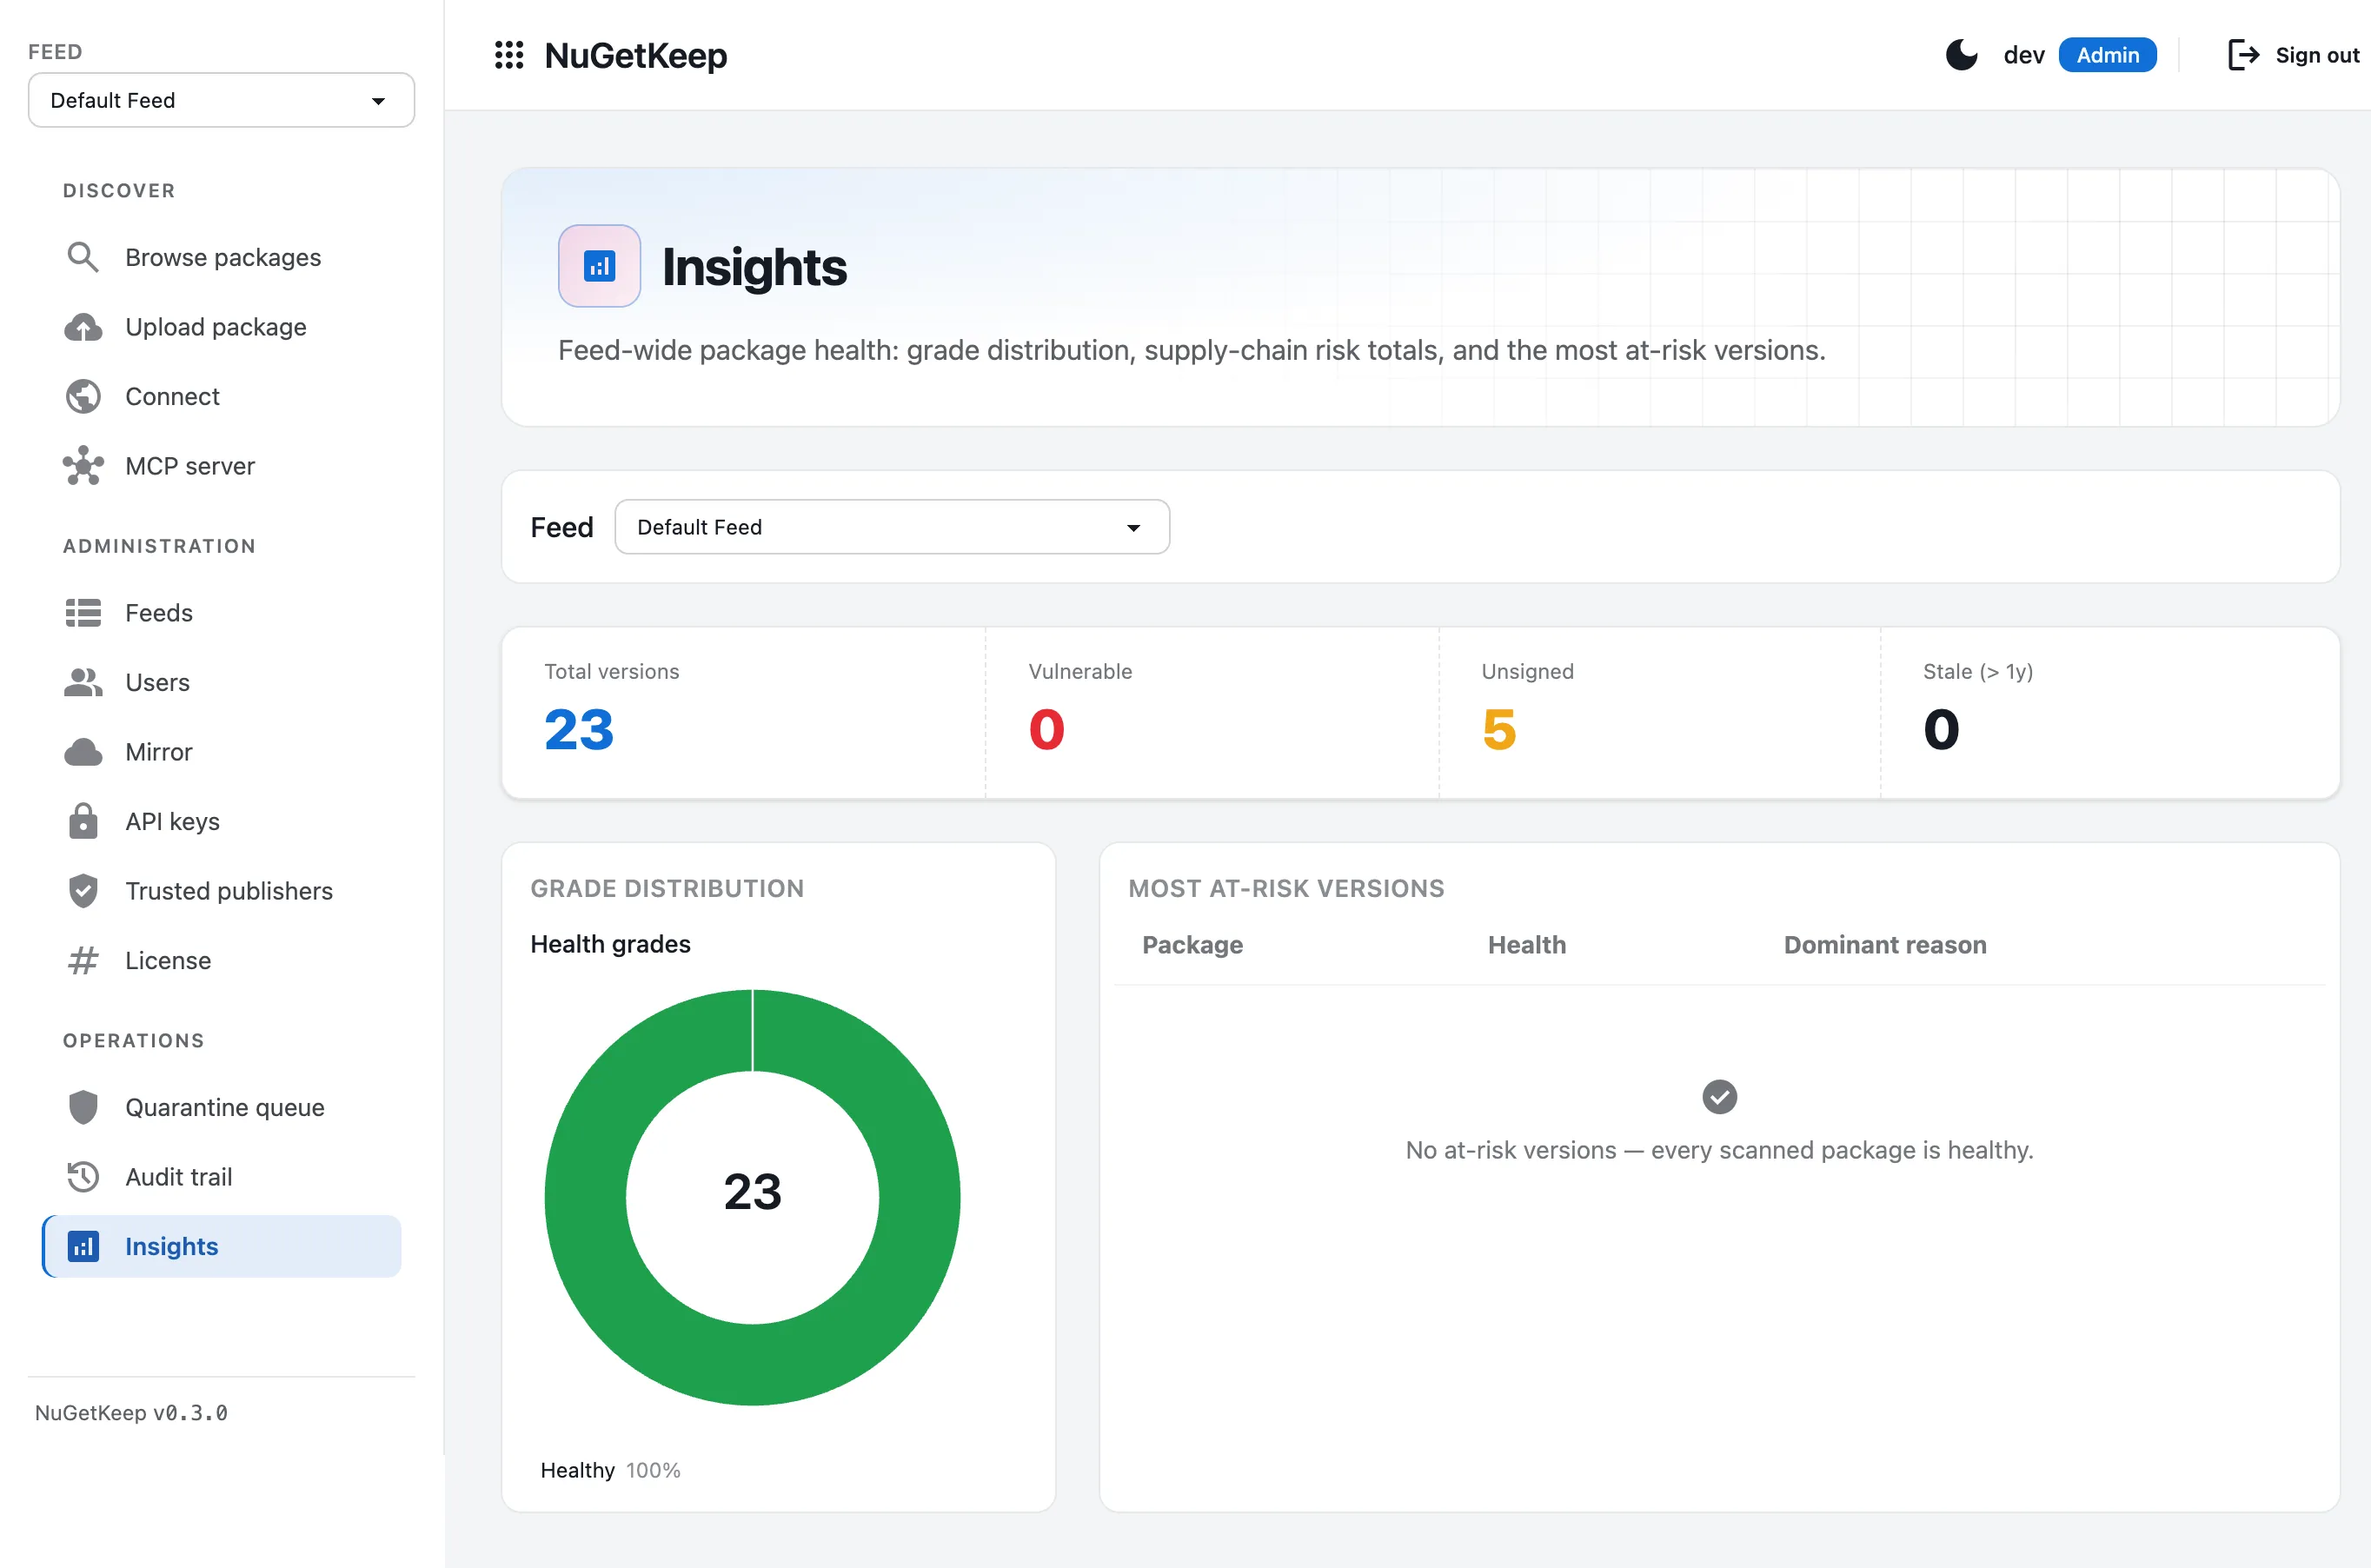Click the License hash icon
Viewport: 2371px width, 1568px height.
[x=83, y=960]
